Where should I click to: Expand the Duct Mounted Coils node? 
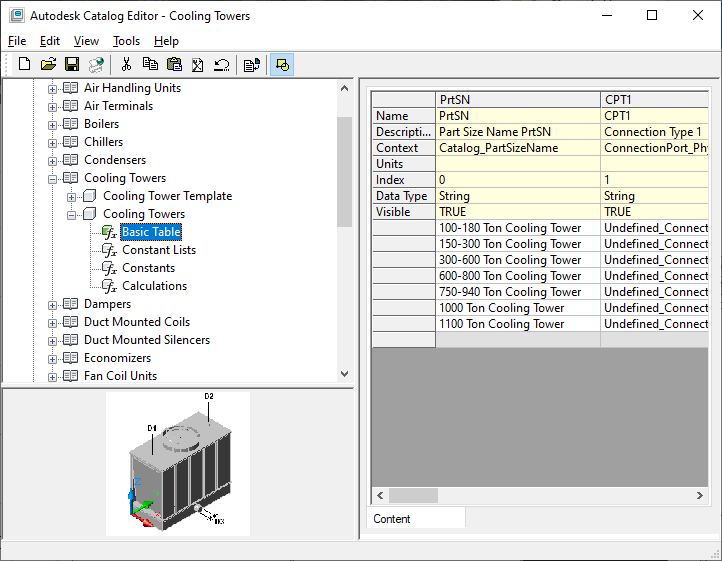(52, 323)
